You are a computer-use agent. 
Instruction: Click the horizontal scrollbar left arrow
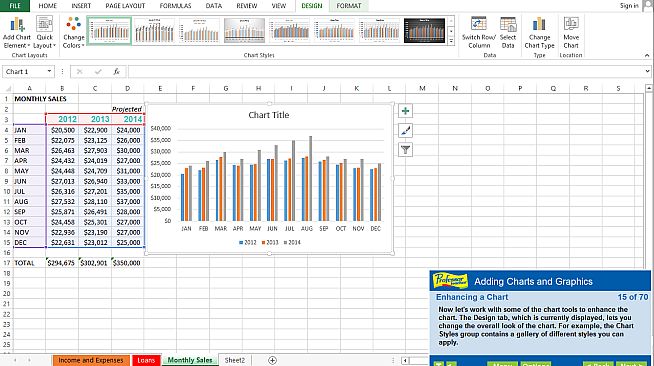tap(405, 360)
